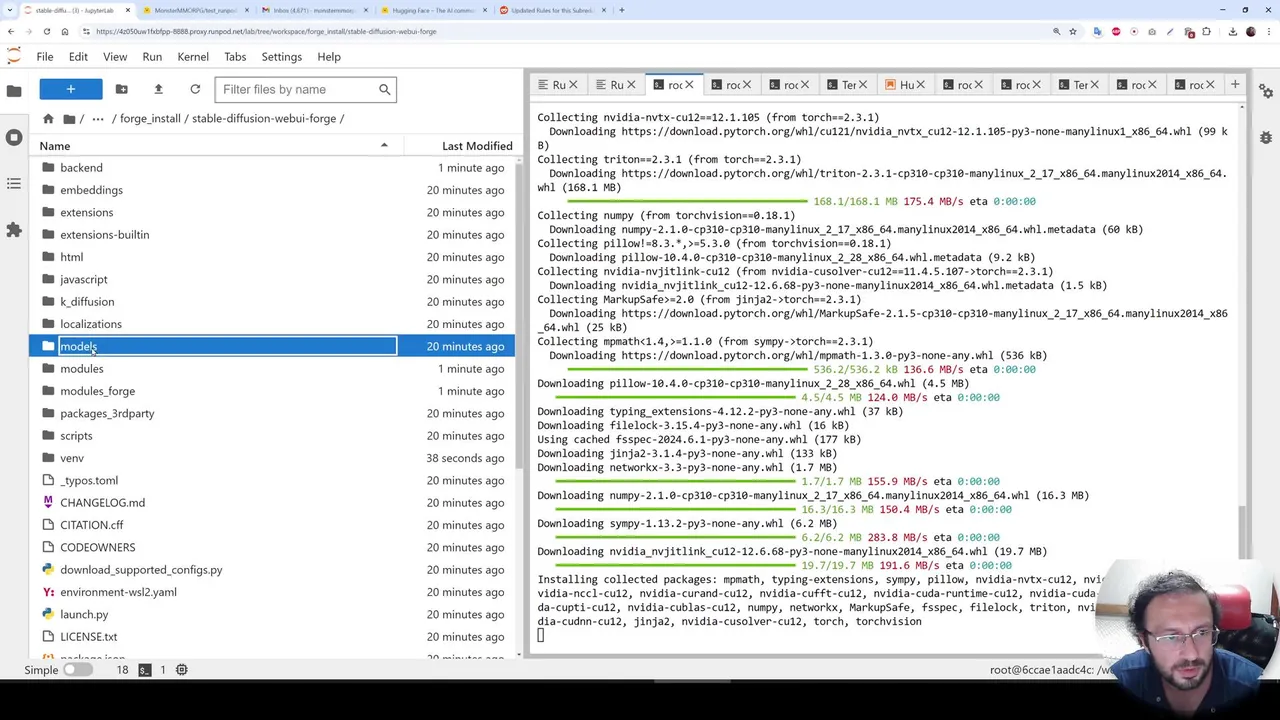Click stable-diffusion-webui-forge breadcrumb

click(x=264, y=118)
